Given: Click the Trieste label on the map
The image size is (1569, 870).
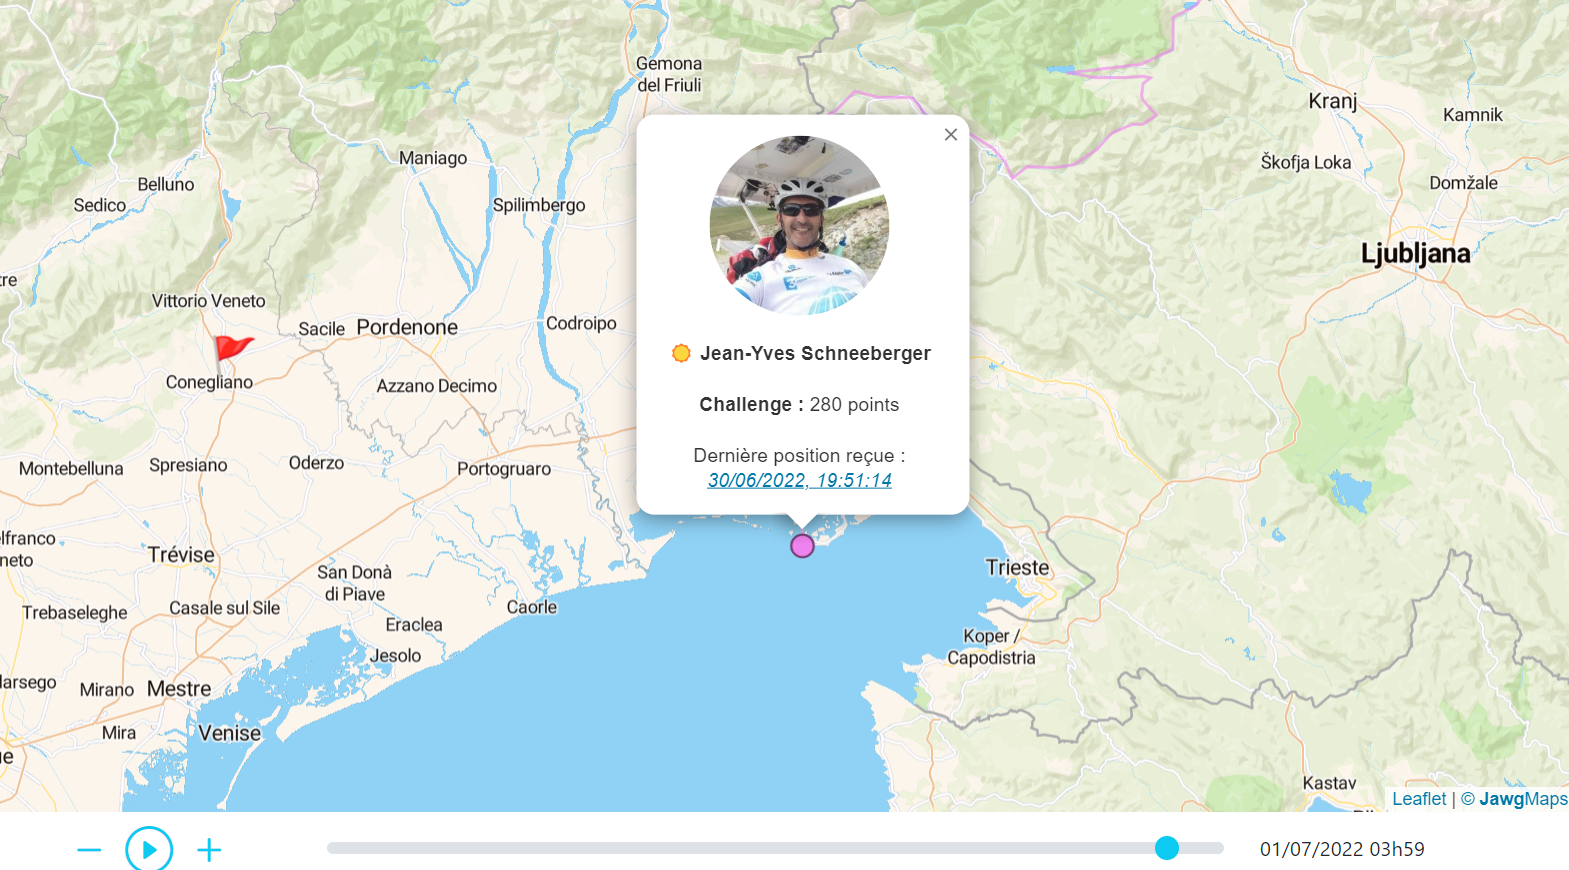Looking at the screenshot, I should tap(1017, 568).
